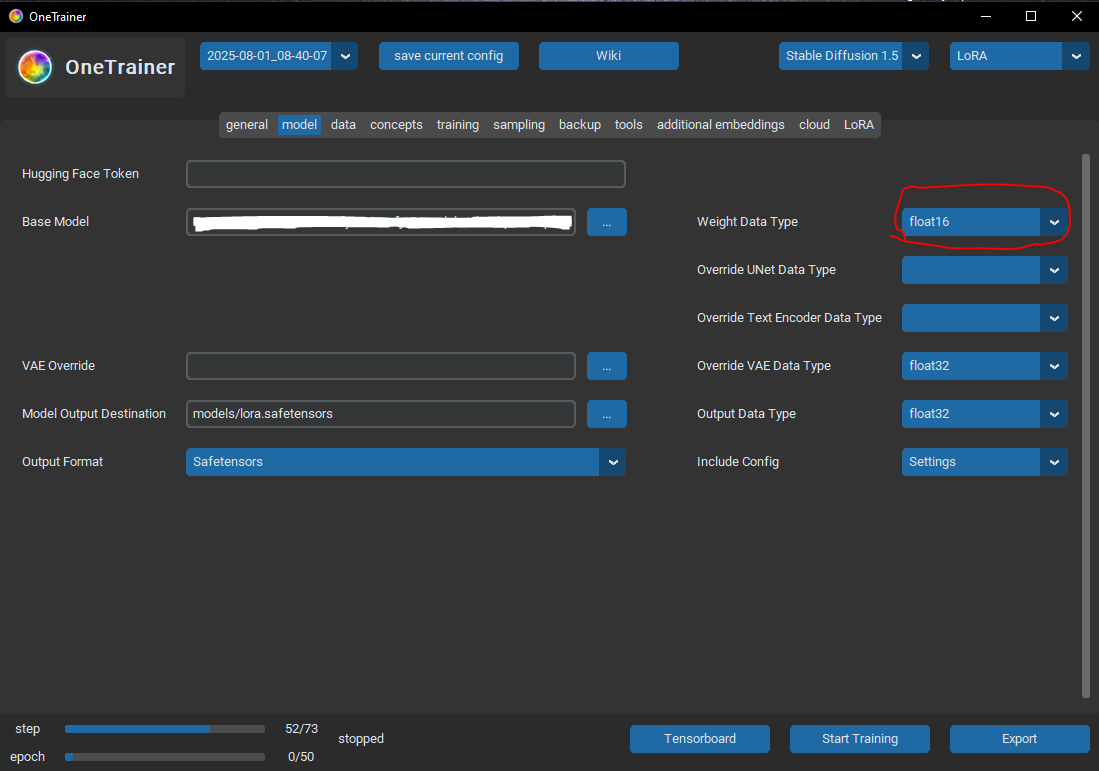
Task: Click the OneTrainer title bar app icon
Action: [15, 16]
